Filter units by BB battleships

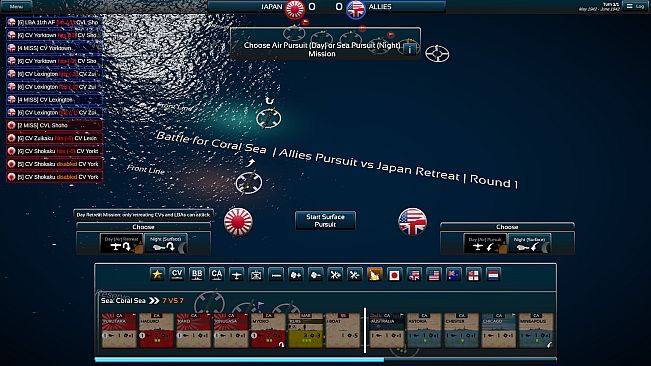click(x=197, y=274)
